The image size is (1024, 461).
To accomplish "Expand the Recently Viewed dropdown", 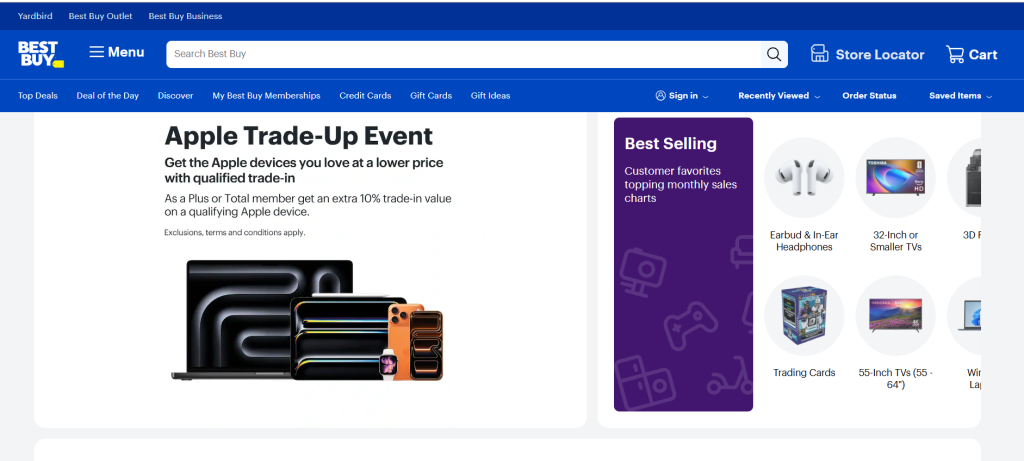I will coord(779,95).
